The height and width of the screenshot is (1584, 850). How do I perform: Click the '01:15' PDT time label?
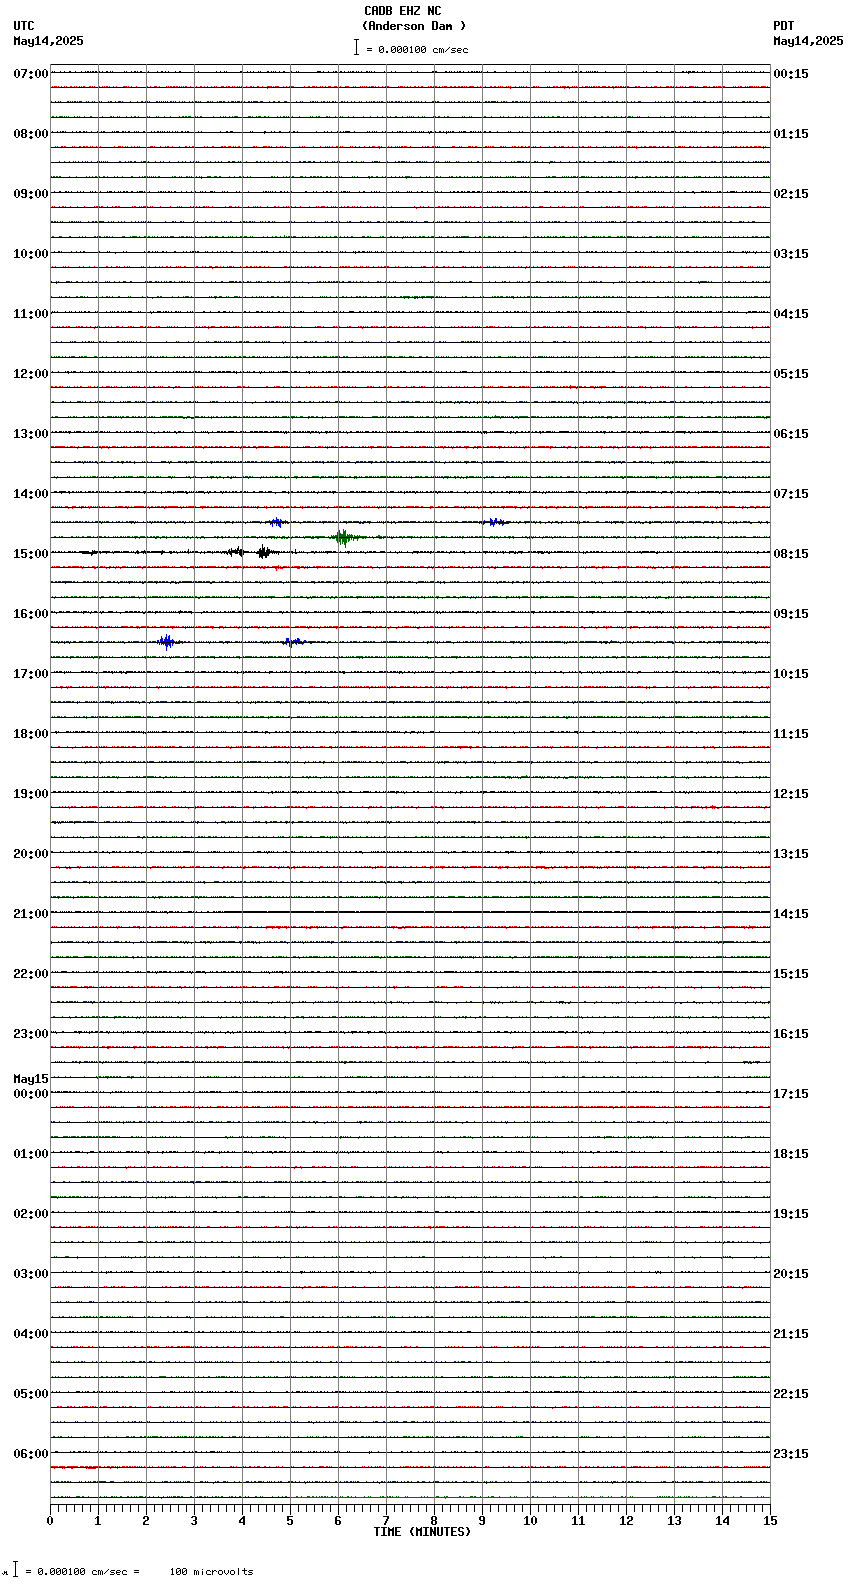click(x=791, y=134)
